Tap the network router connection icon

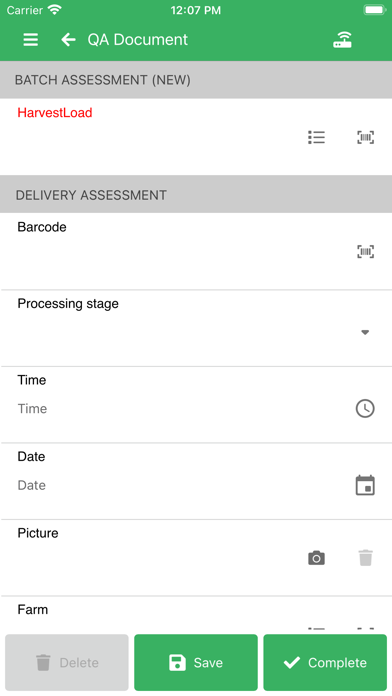[342, 40]
